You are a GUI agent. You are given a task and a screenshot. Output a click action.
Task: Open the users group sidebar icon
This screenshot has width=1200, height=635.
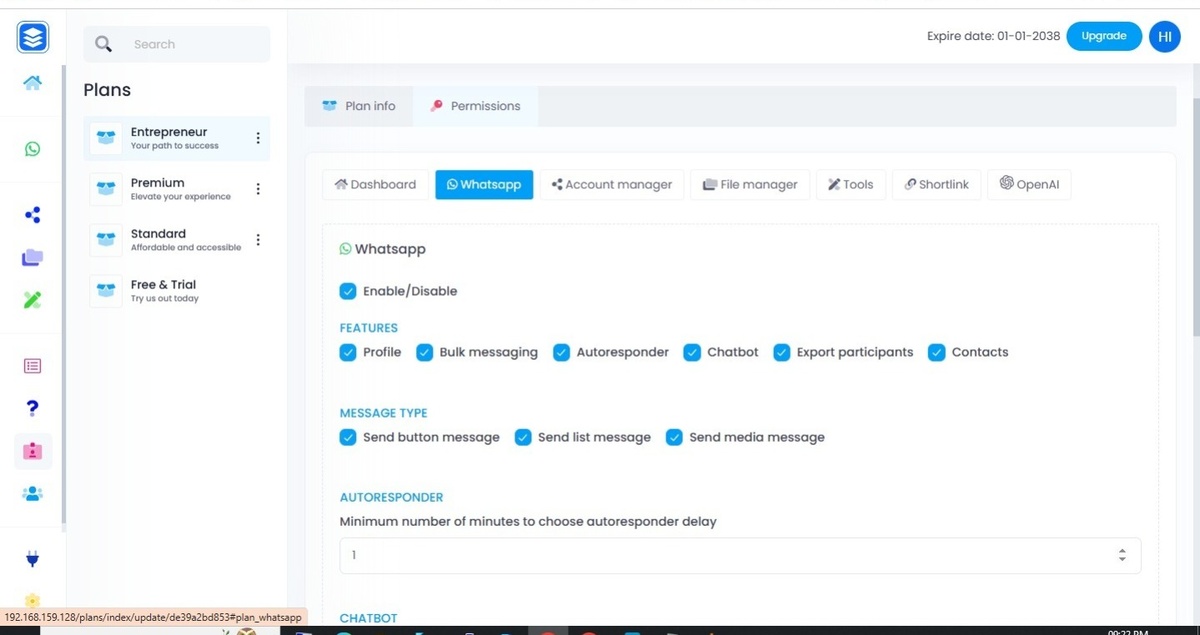(x=32, y=493)
